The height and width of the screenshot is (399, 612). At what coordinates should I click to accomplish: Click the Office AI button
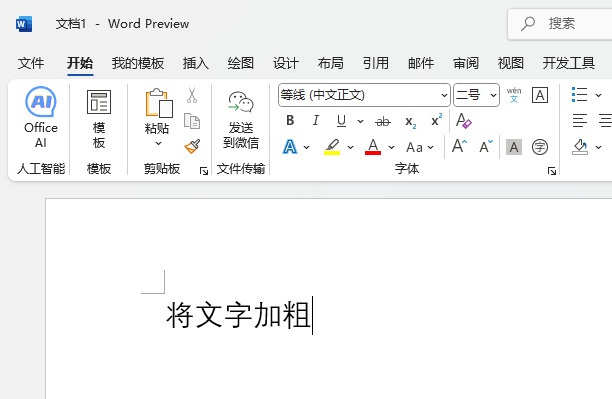click(x=41, y=117)
